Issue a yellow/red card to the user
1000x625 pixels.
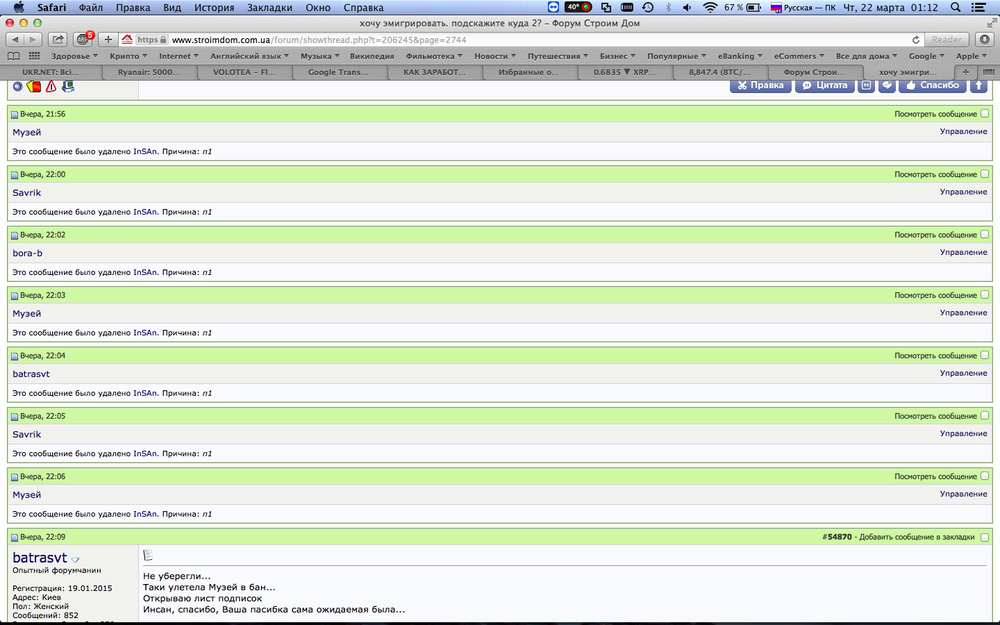click(34, 86)
